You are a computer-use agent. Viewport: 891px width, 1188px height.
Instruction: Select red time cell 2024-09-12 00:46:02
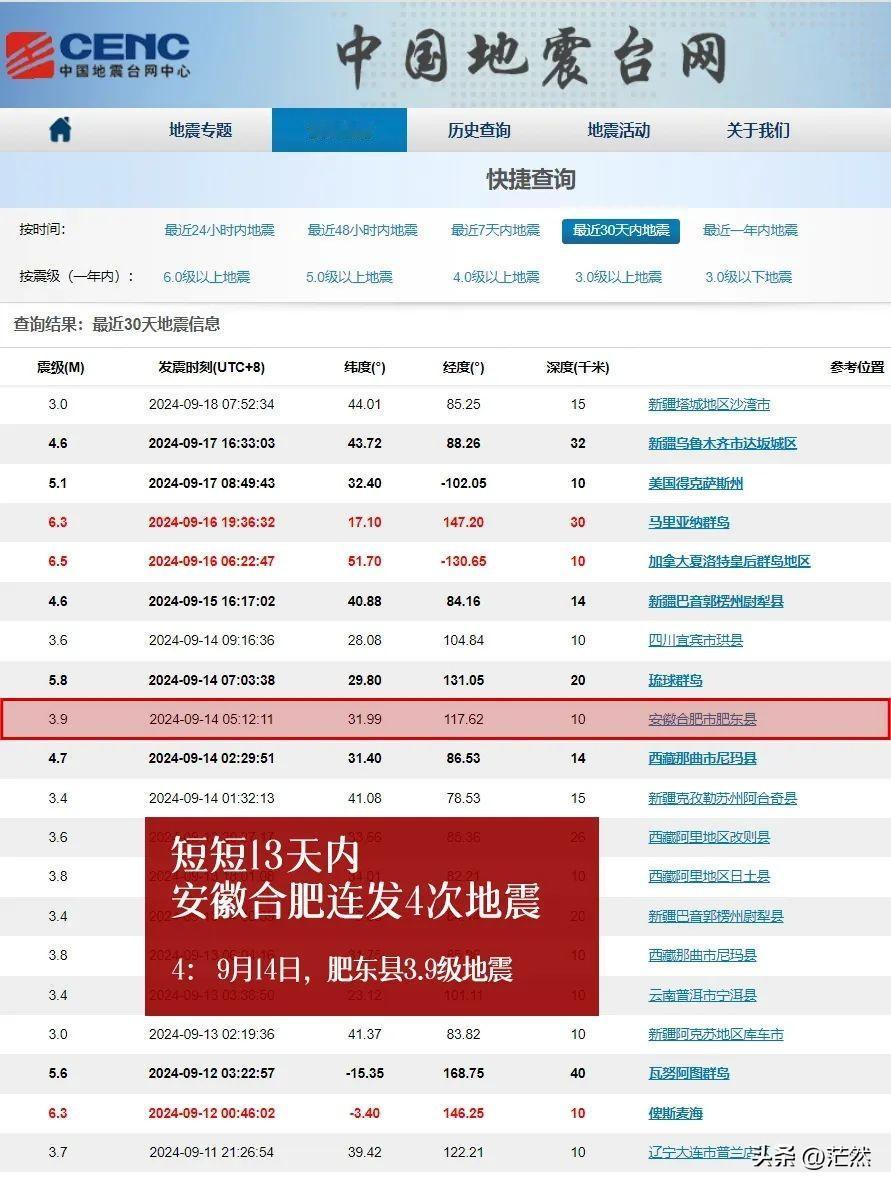pyautogui.click(x=211, y=1113)
